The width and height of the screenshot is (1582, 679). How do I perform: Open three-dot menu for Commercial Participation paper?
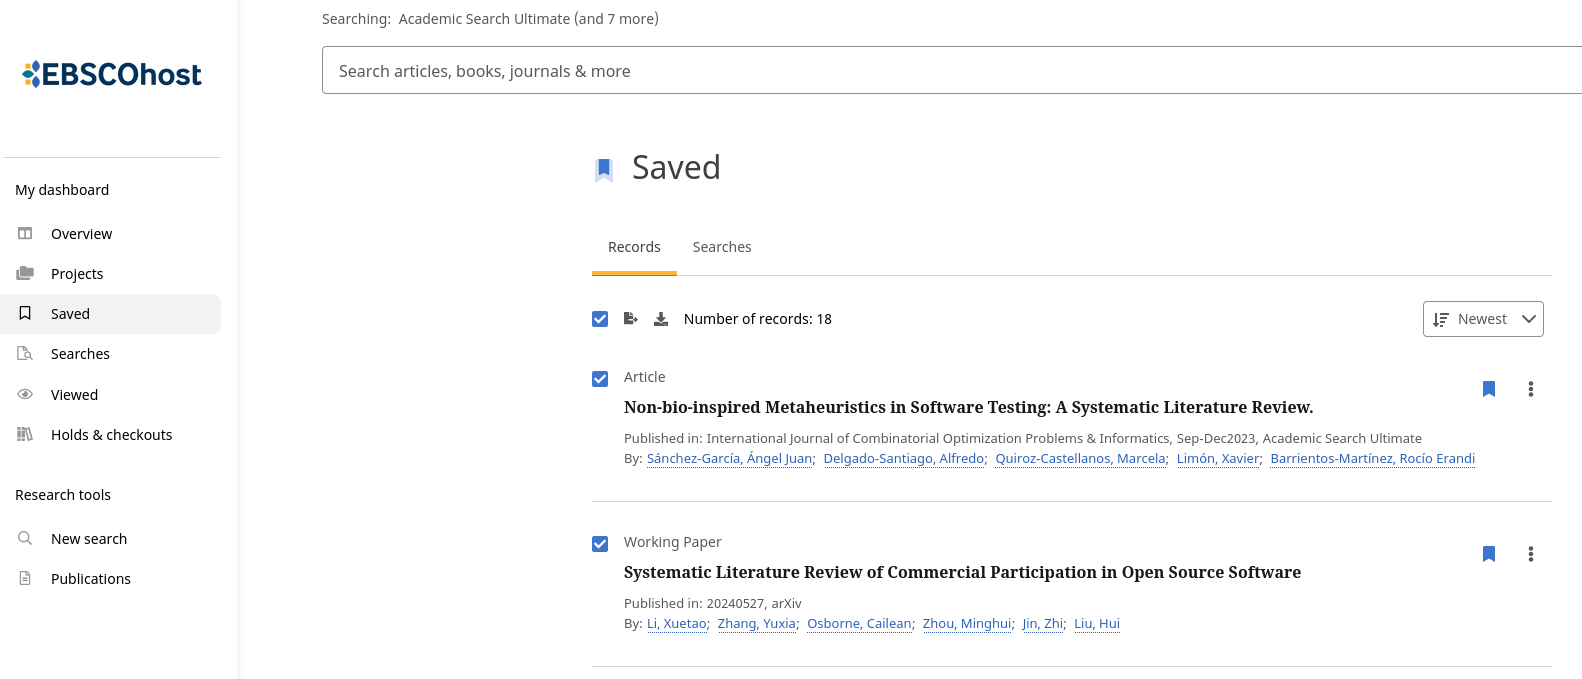1531,554
